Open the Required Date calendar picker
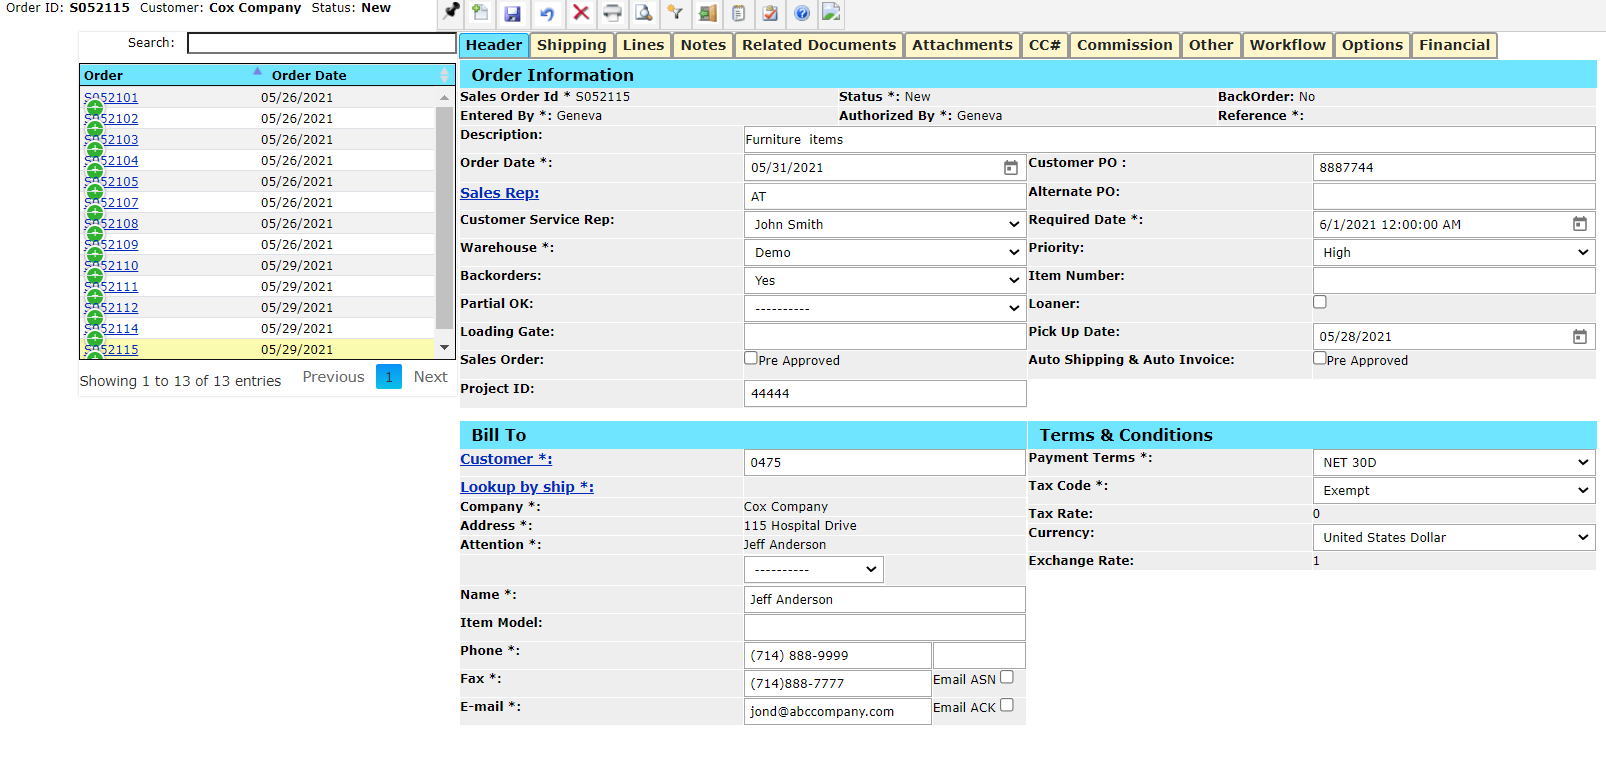 (x=1580, y=224)
